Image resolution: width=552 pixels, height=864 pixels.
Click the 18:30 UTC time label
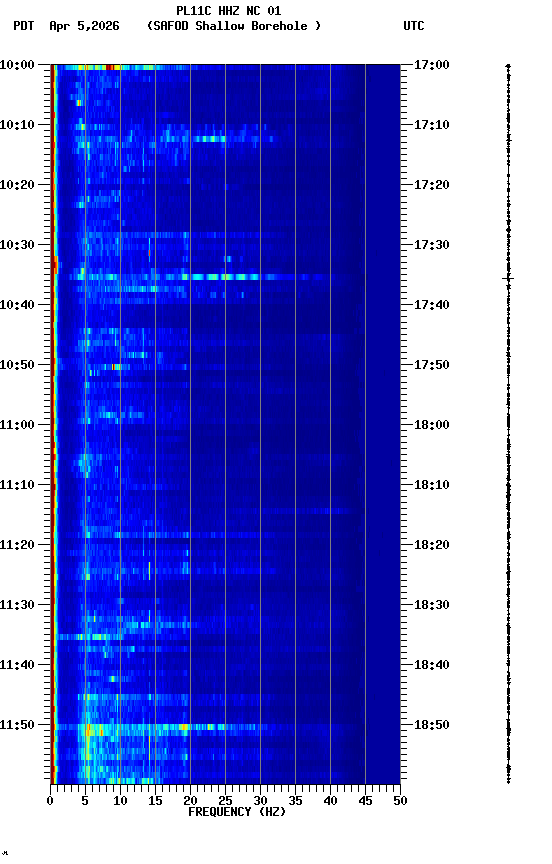[x=432, y=605]
